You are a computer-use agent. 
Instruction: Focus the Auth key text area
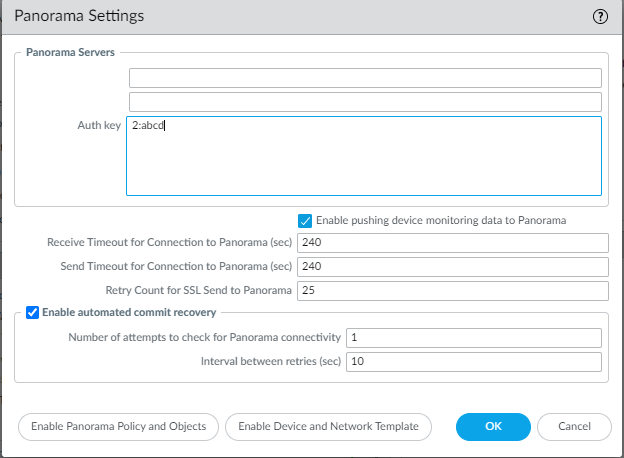364,156
